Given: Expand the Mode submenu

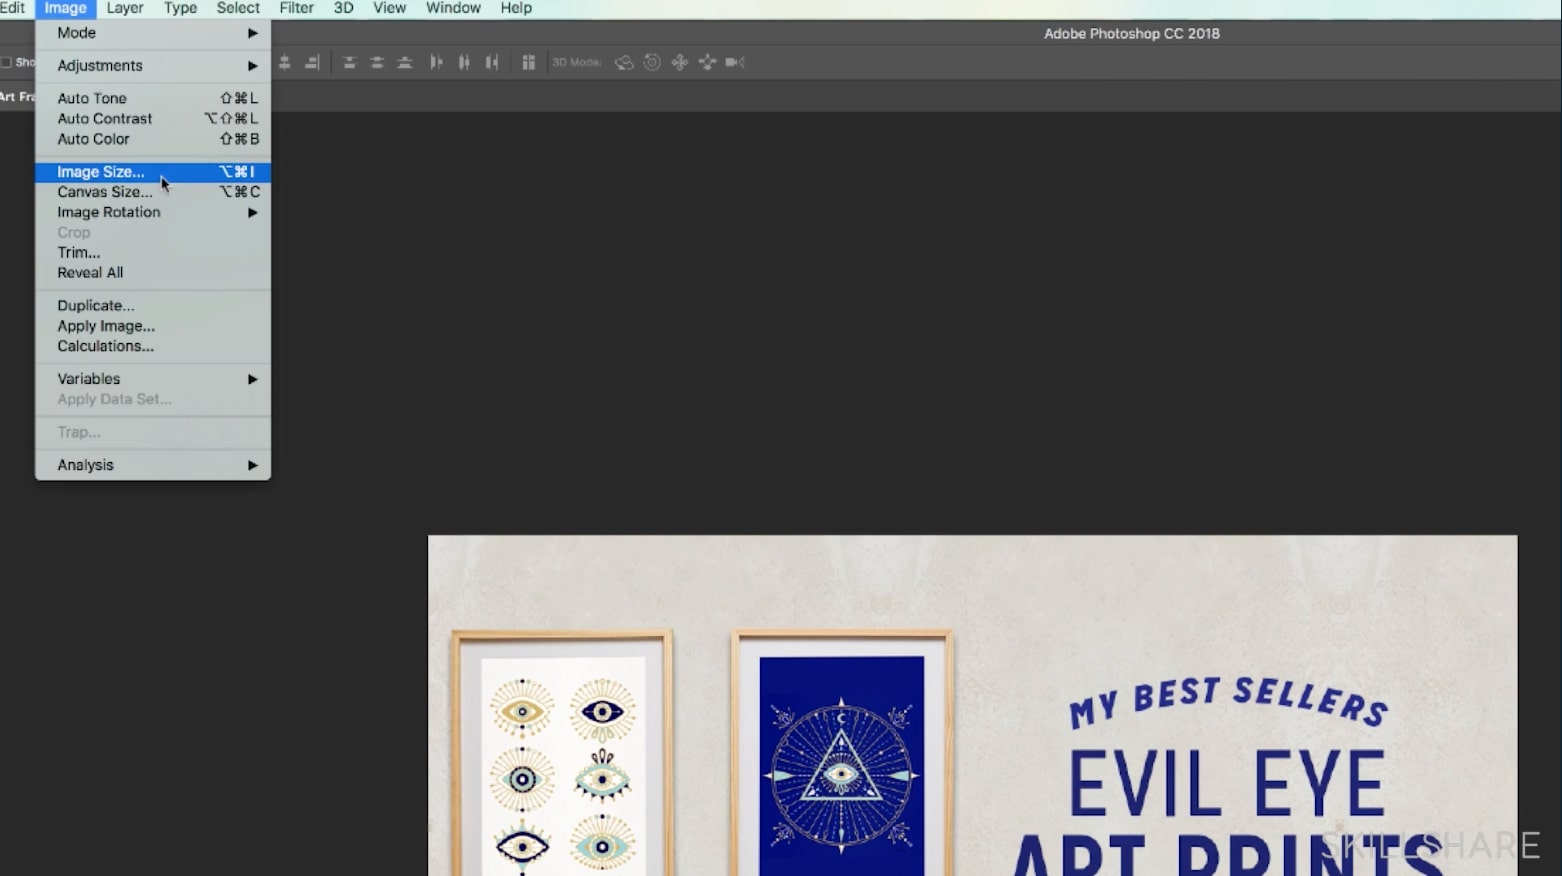Looking at the screenshot, I should (x=152, y=33).
